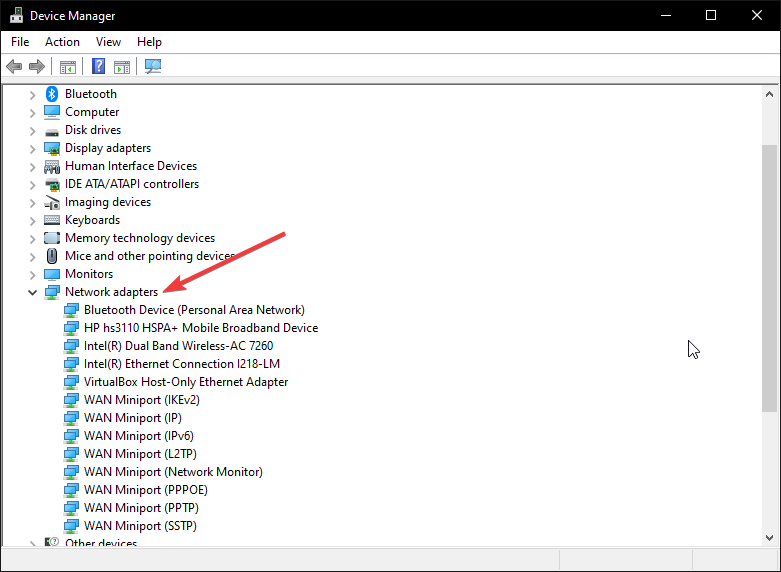Click Show/Hide Console Tree toolbar icon
The width and height of the screenshot is (781, 572).
tap(68, 66)
